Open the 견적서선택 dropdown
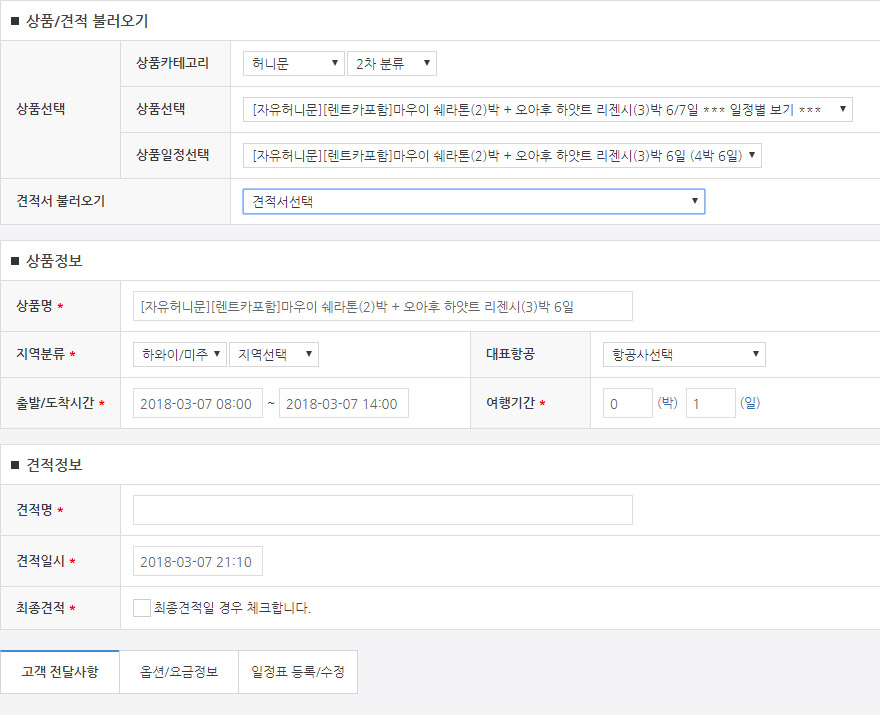This screenshot has width=880, height=715. pos(474,201)
